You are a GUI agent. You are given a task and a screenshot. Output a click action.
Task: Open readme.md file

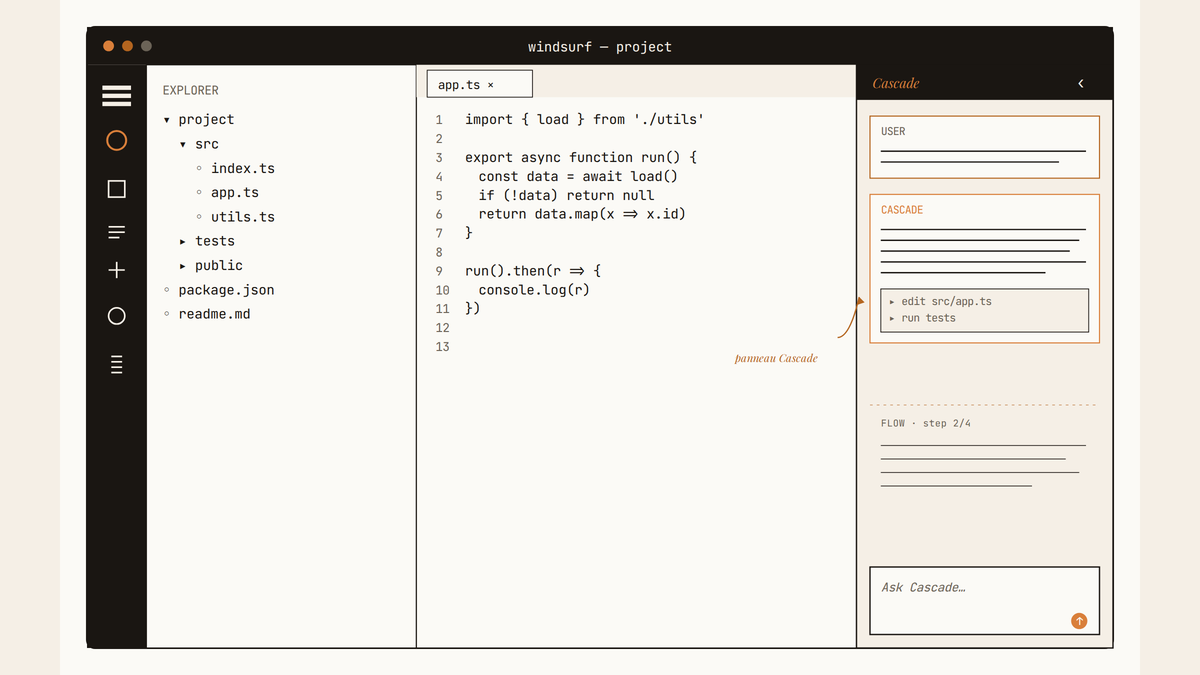(214, 314)
